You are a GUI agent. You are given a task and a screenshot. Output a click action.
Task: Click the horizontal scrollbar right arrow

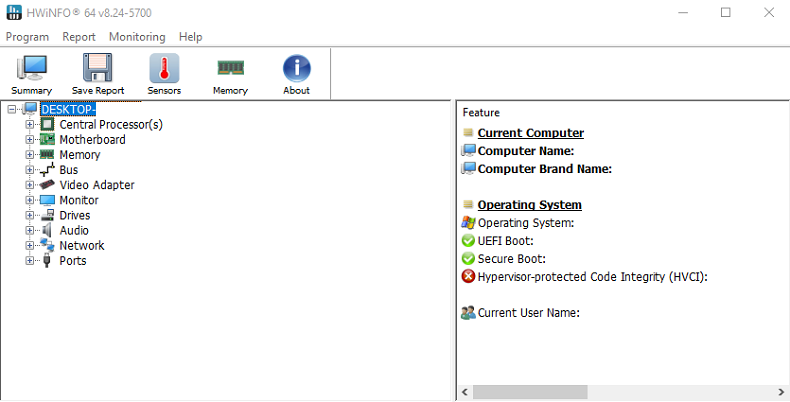781,392
